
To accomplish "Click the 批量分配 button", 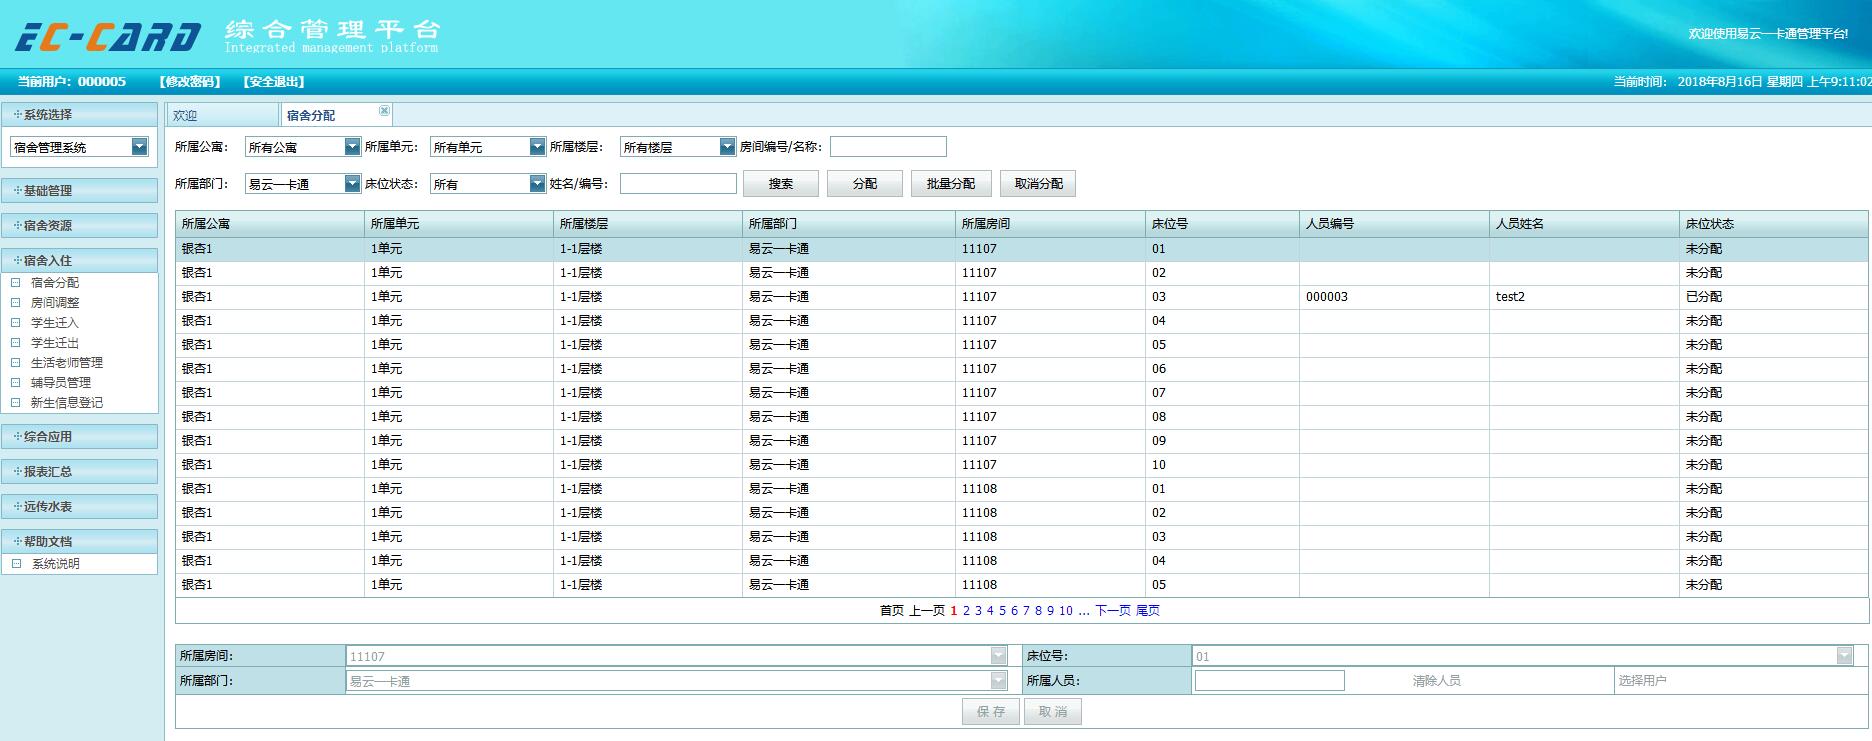I will [x=951, y=184].
